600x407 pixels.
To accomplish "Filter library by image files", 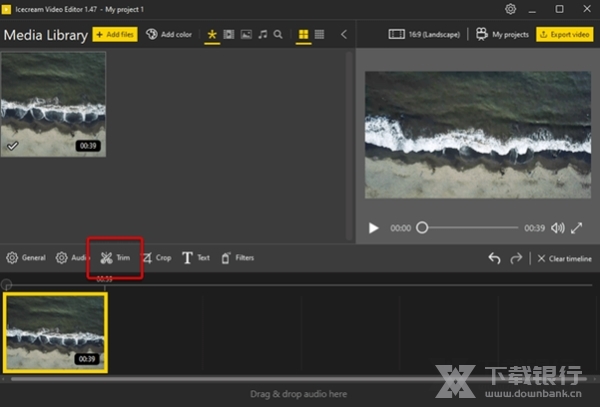I will tap(246, 34).
